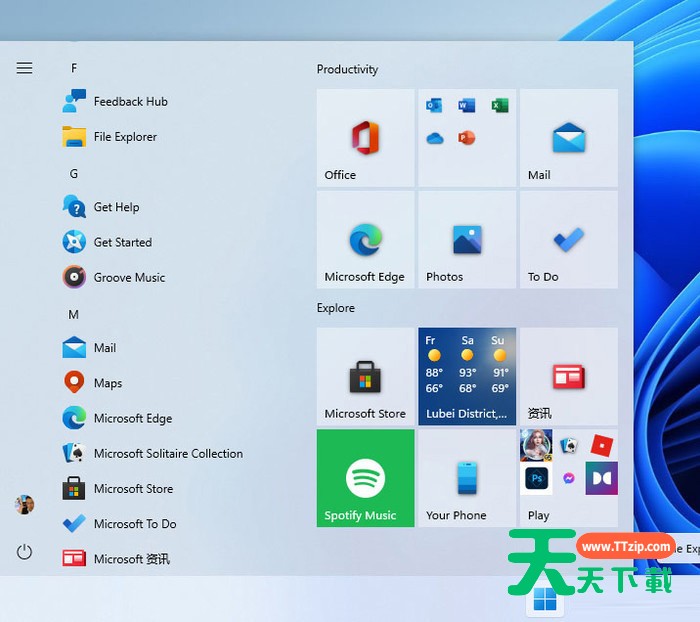This screenshot has height=622, width=700.
Task: Open File Explorer from the app list
Action: coord(110,137)
